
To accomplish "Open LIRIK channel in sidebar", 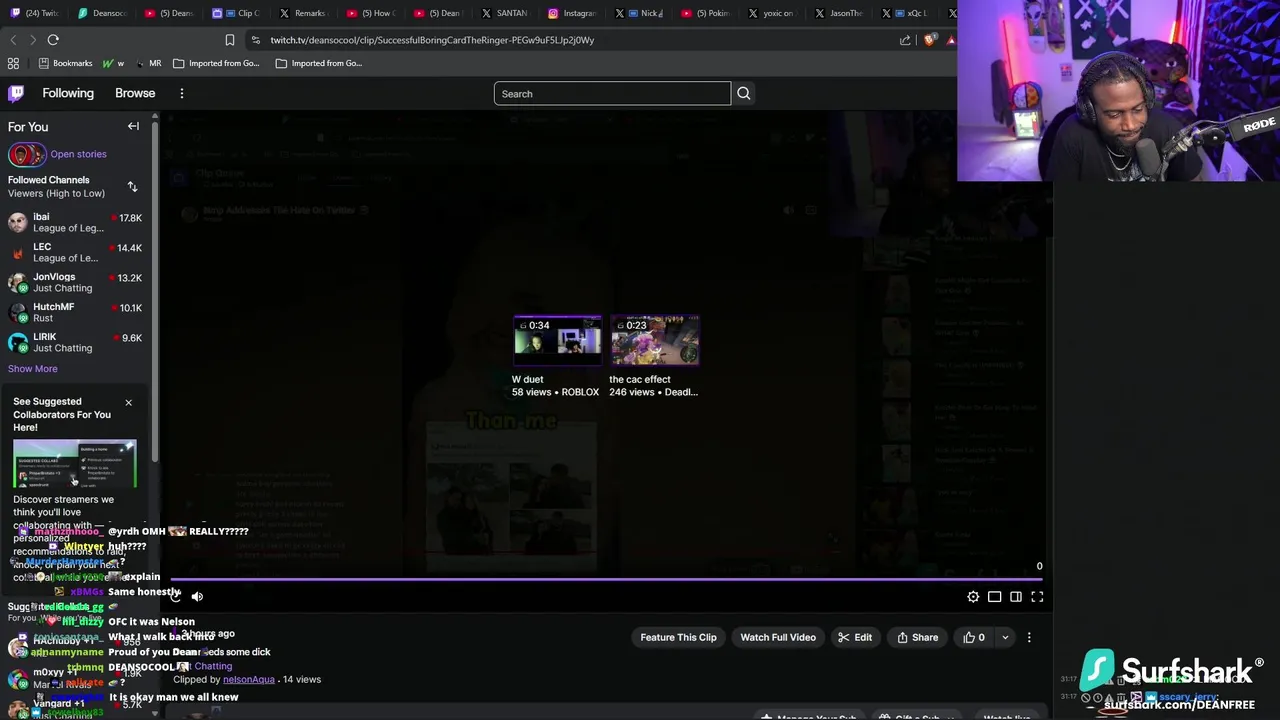I will (x=75, y=342).
